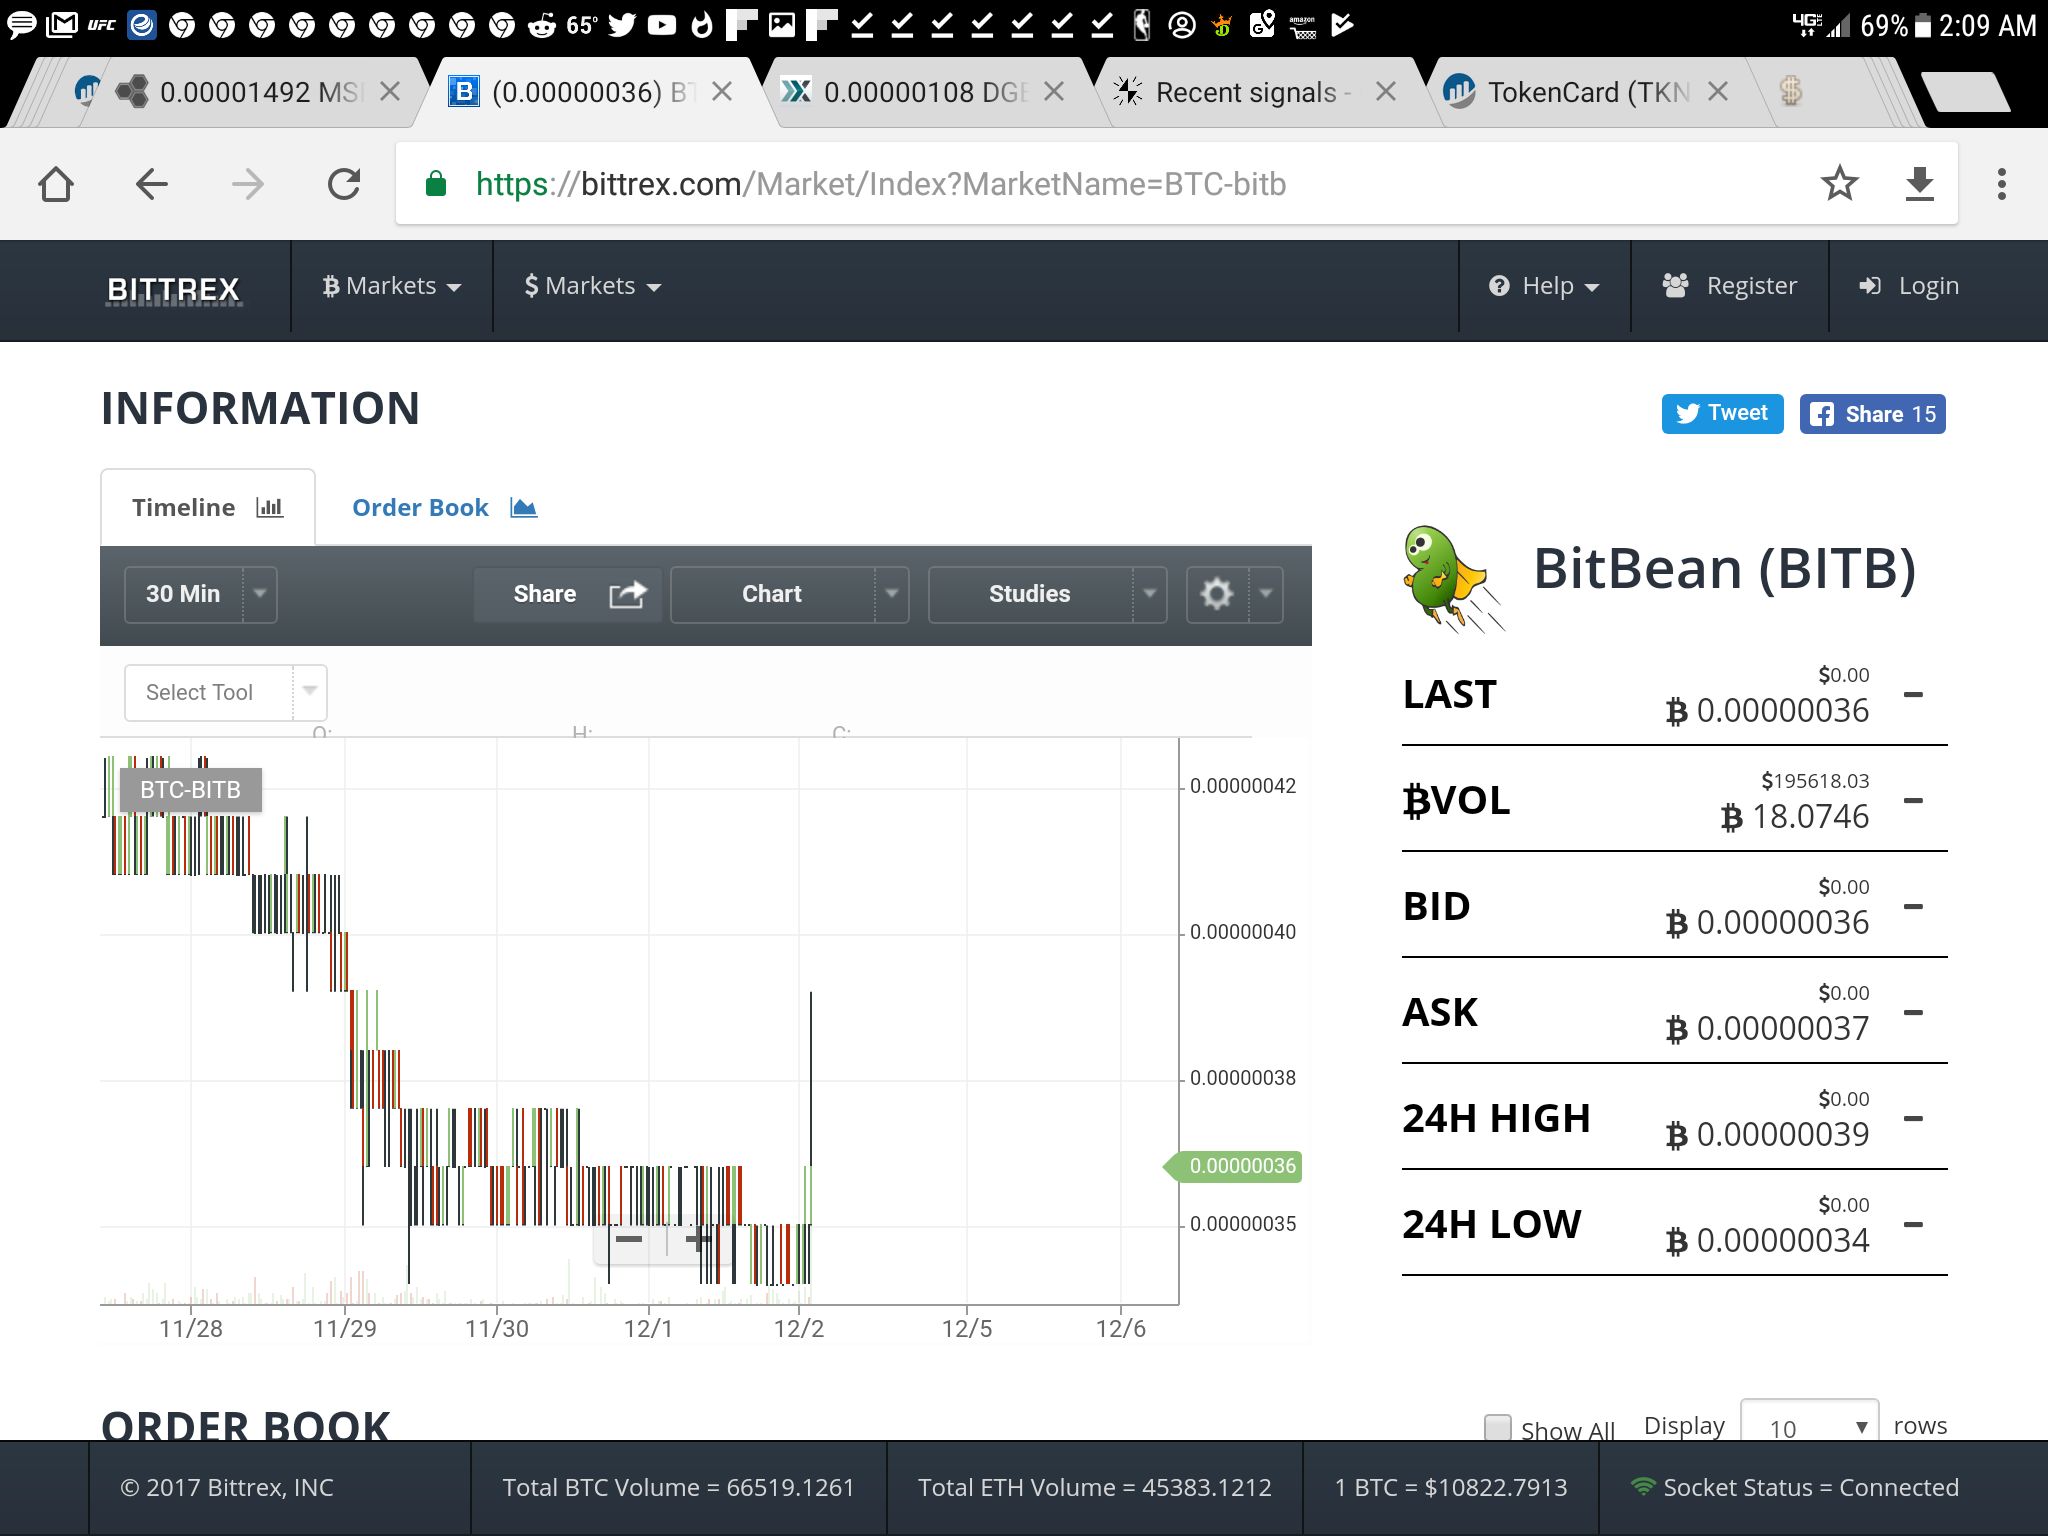Close the 0.00000108 DGB tab
This screenshot has height=1536, width=2048.
click(x=1054, y=92)
